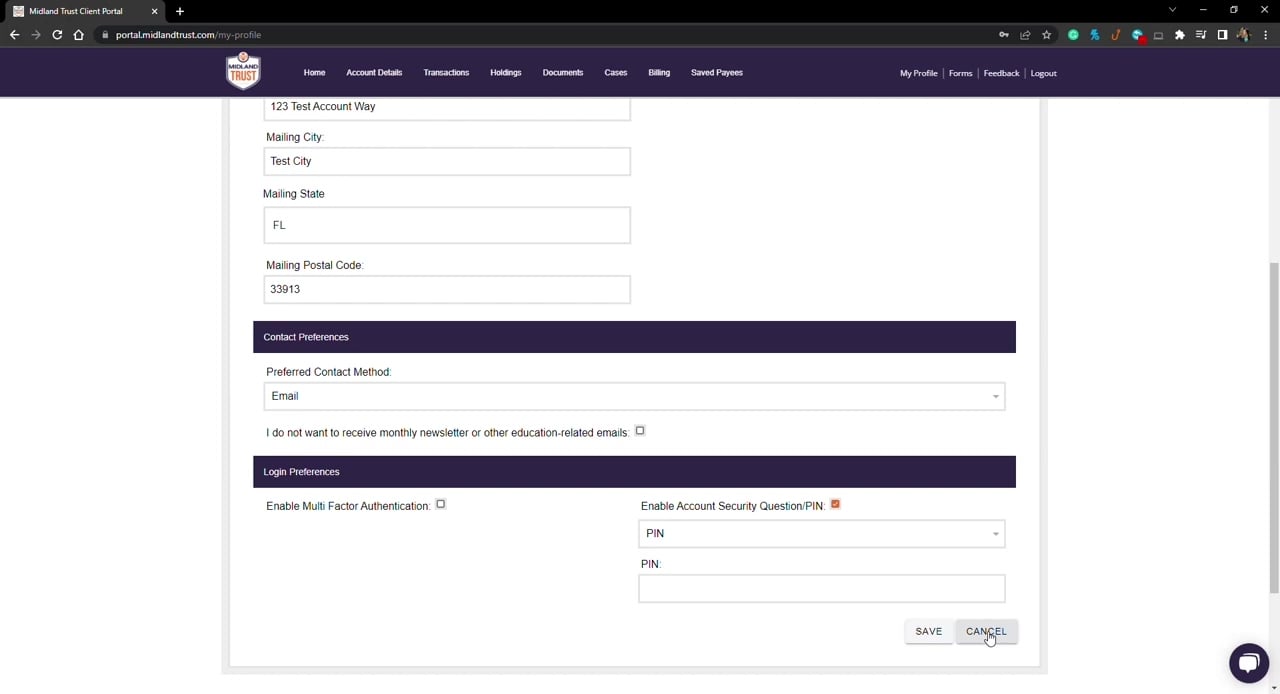Viewport: 1280px width, 694px height.
Task: Click the share page icon
Action: point(1025,35)
